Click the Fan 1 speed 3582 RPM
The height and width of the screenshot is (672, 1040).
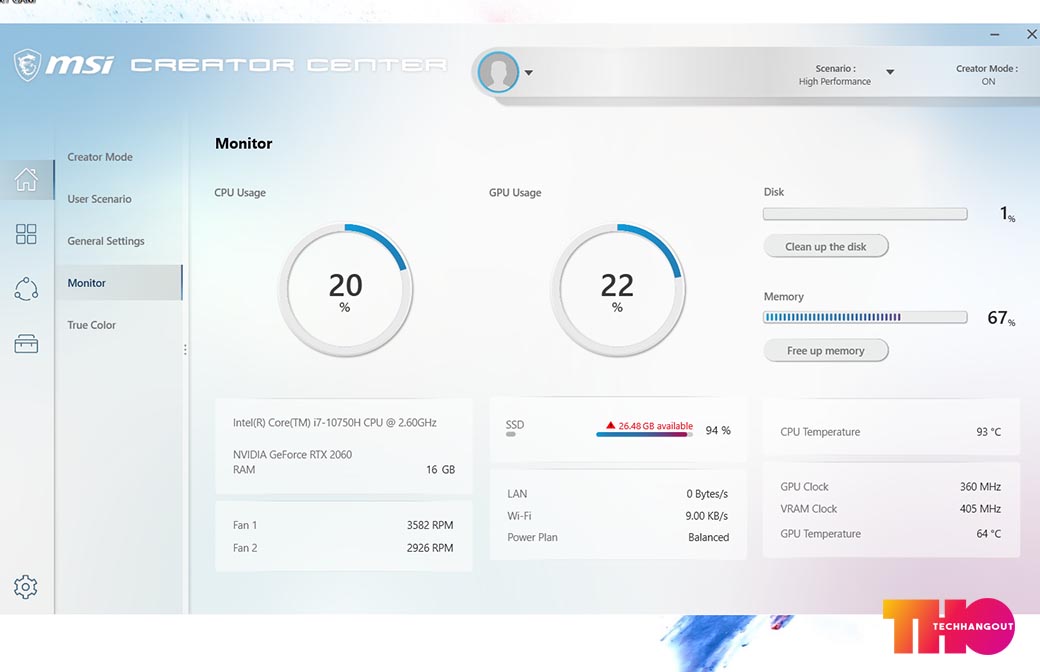(430, 525)
